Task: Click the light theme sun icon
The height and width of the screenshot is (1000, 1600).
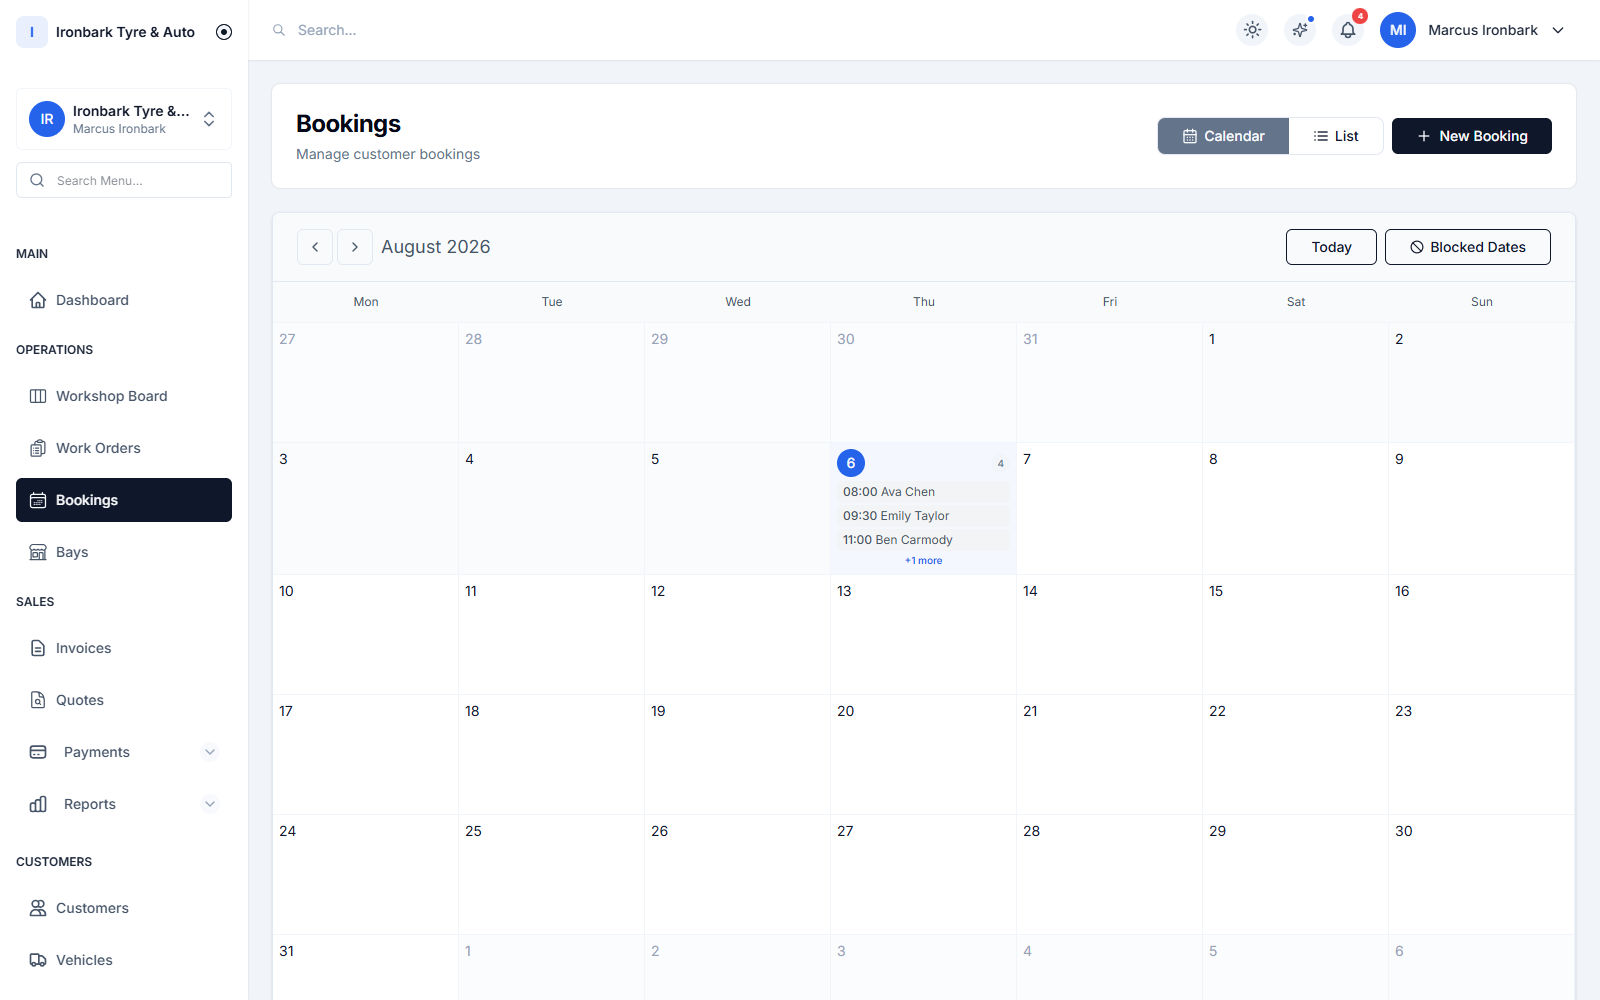Action: pyautogui.click(x=1252, y=30)
